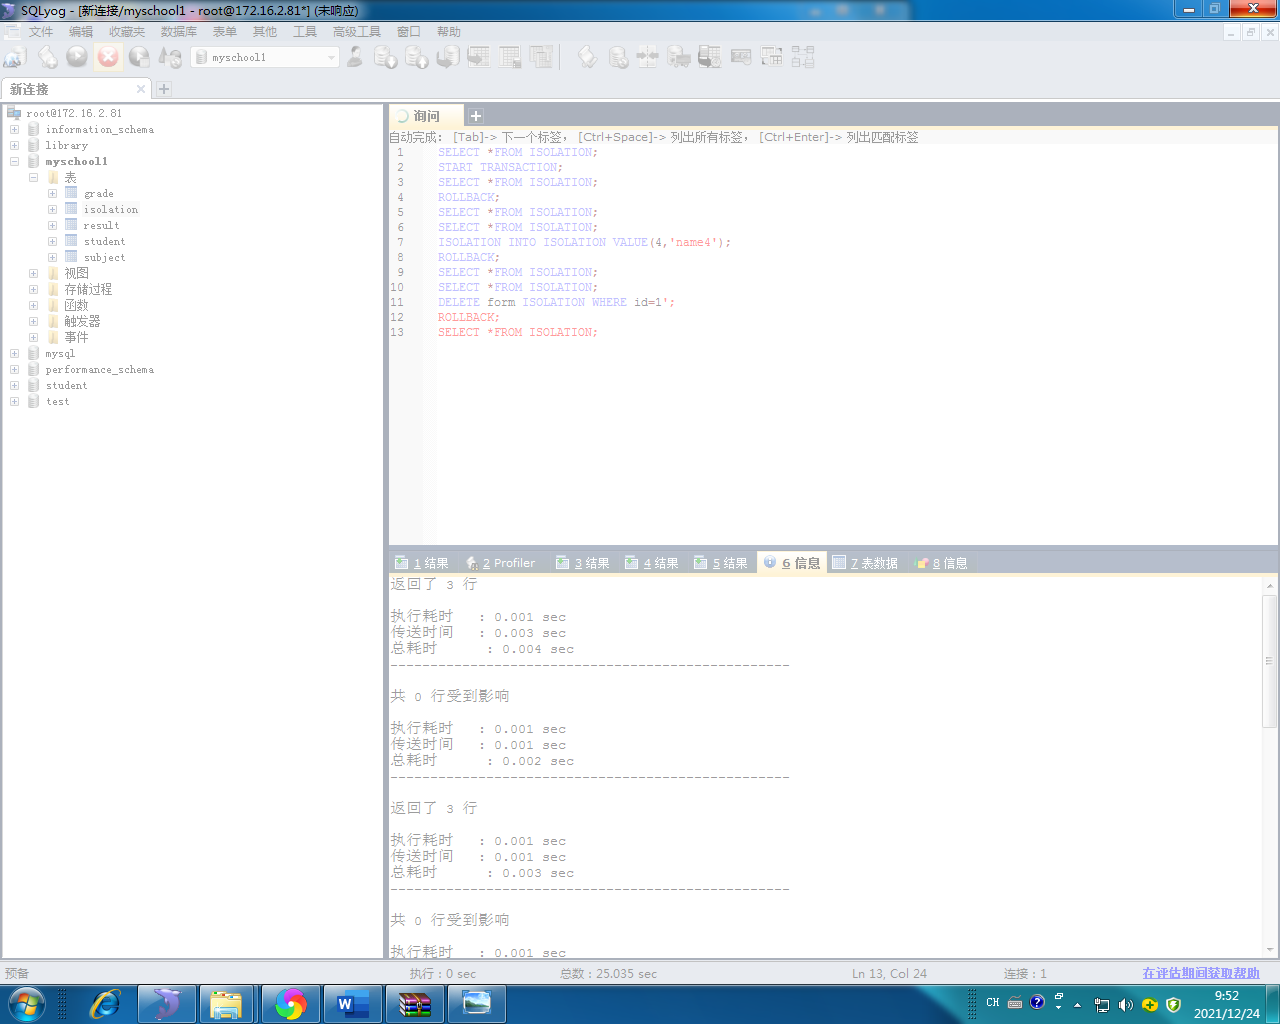Click the messages pane scrollbar thumb

pos(1270,660)
